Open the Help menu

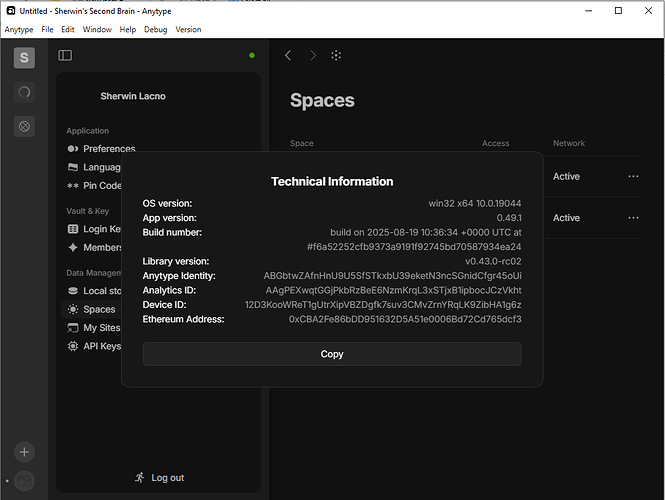(128, 29)
